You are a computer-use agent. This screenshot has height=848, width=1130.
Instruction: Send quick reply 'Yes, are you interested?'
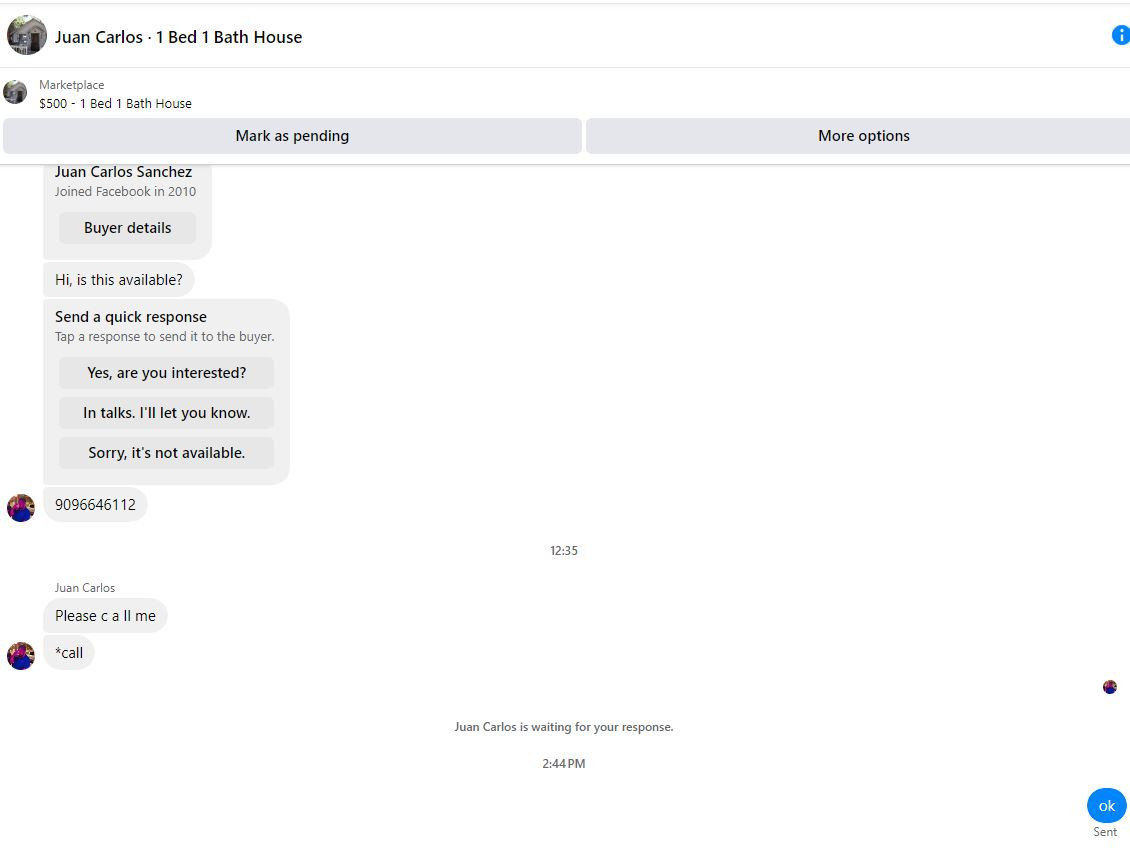(166, 372)
